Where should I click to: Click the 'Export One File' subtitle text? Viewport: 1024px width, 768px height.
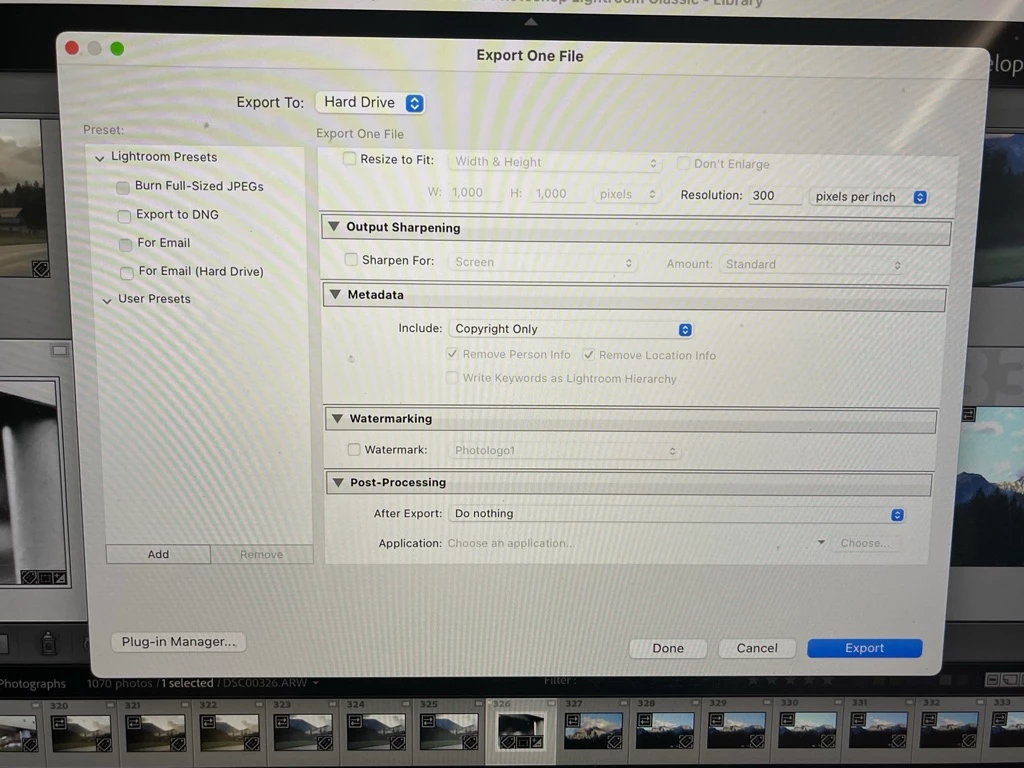tap(360, 134)
